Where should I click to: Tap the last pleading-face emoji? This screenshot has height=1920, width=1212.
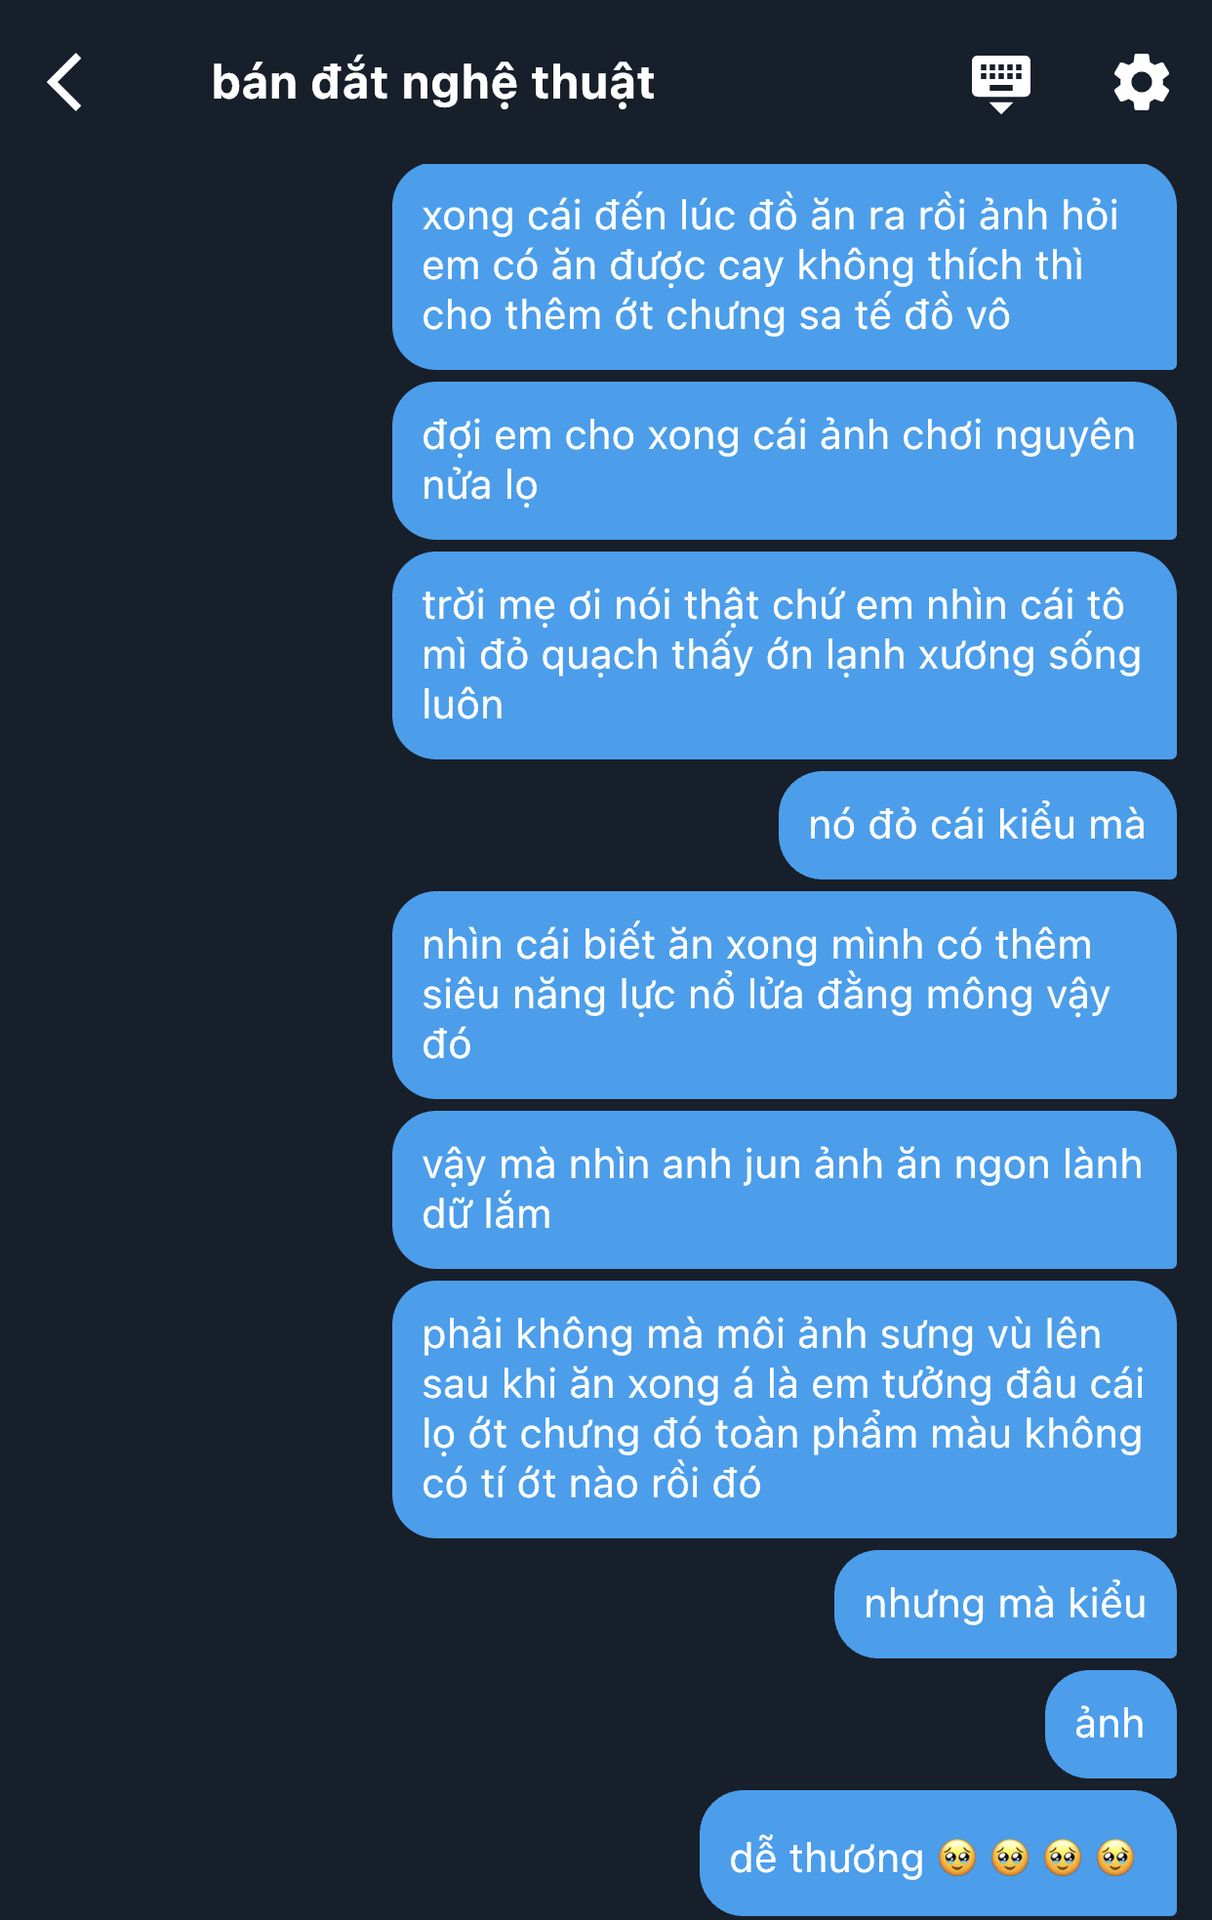click(x=1115, y=1858)
